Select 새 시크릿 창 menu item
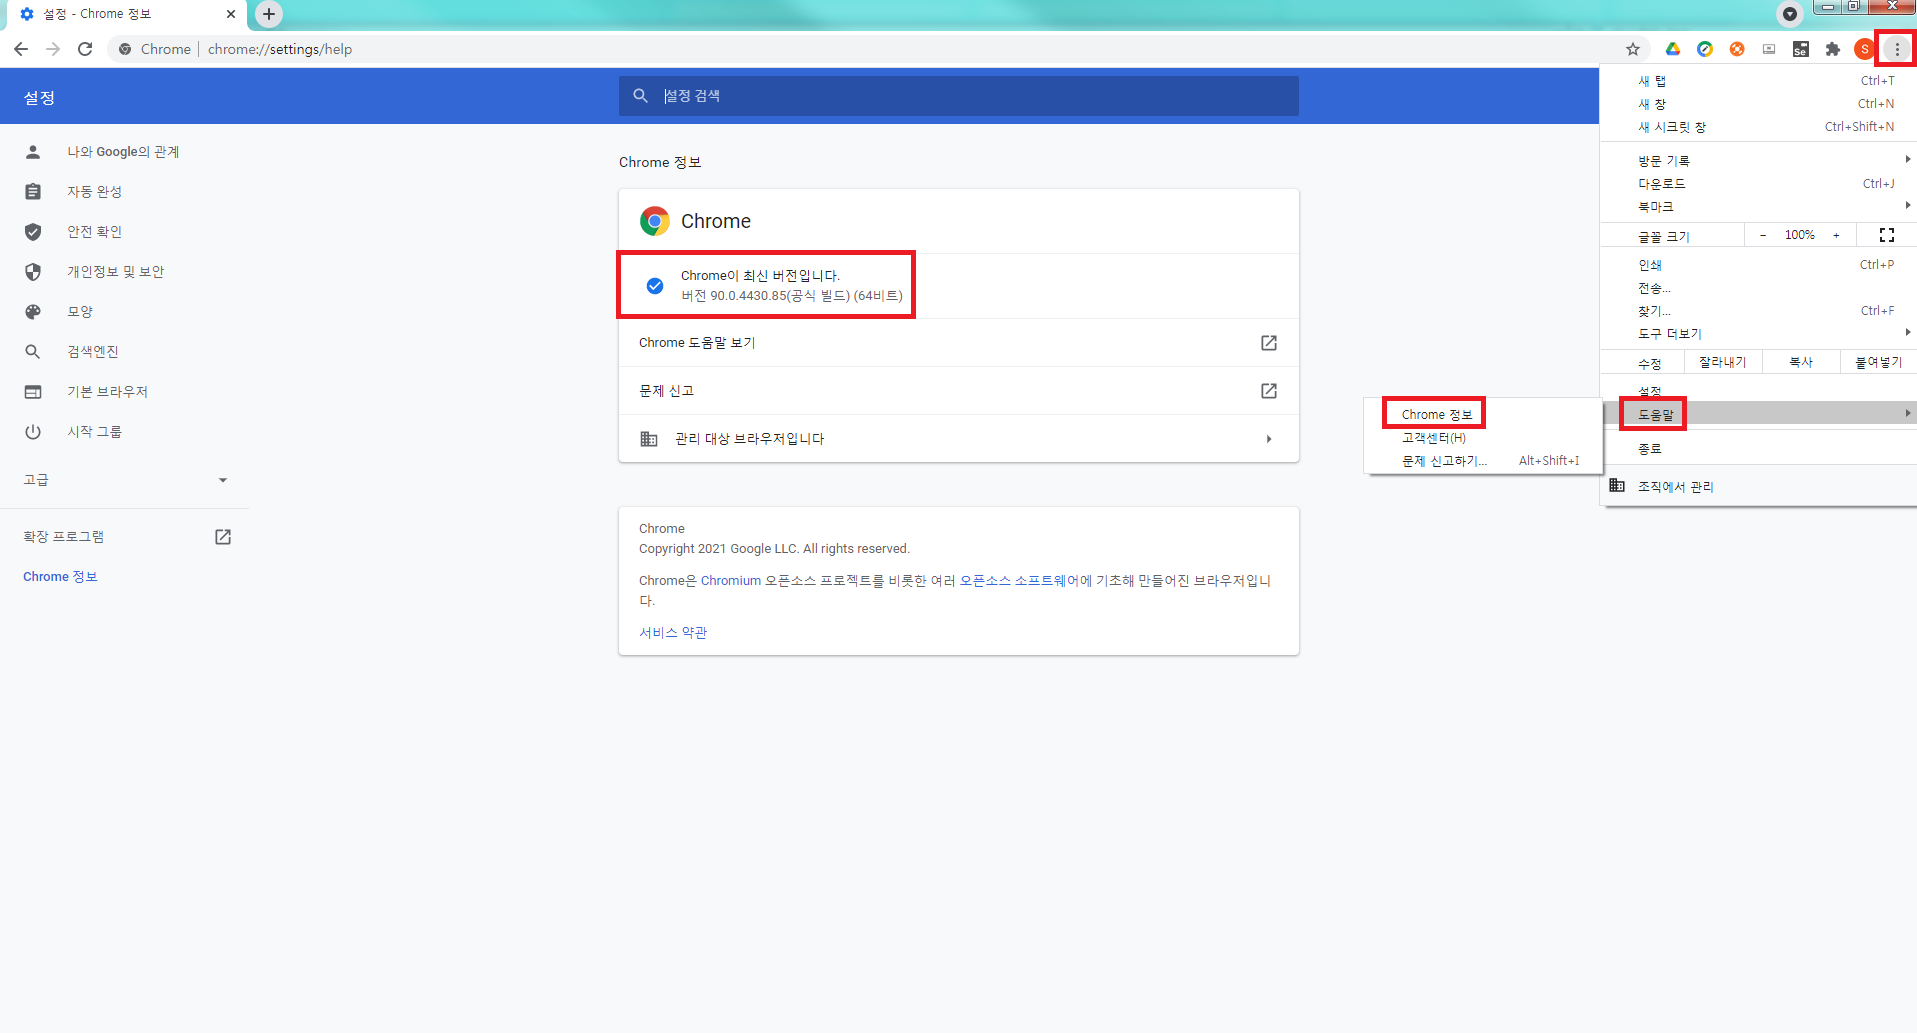The height and width of the screenshot is (1033, 1917). coord(1758,127)
